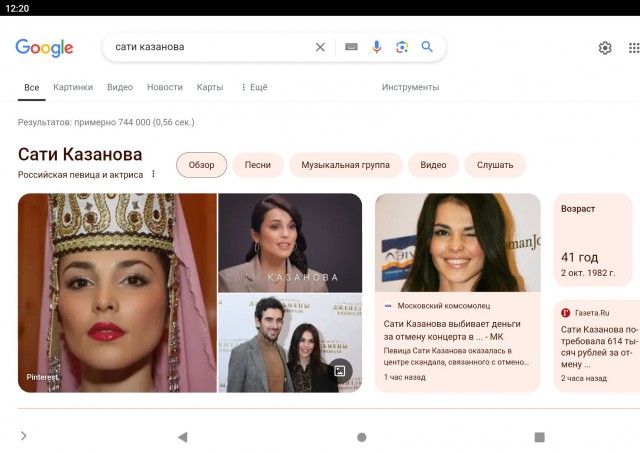The height and width of the screenshot is (453, 640).
Task: Click the 'Сати Казанова' heading
Action: (x=80, y=154)
